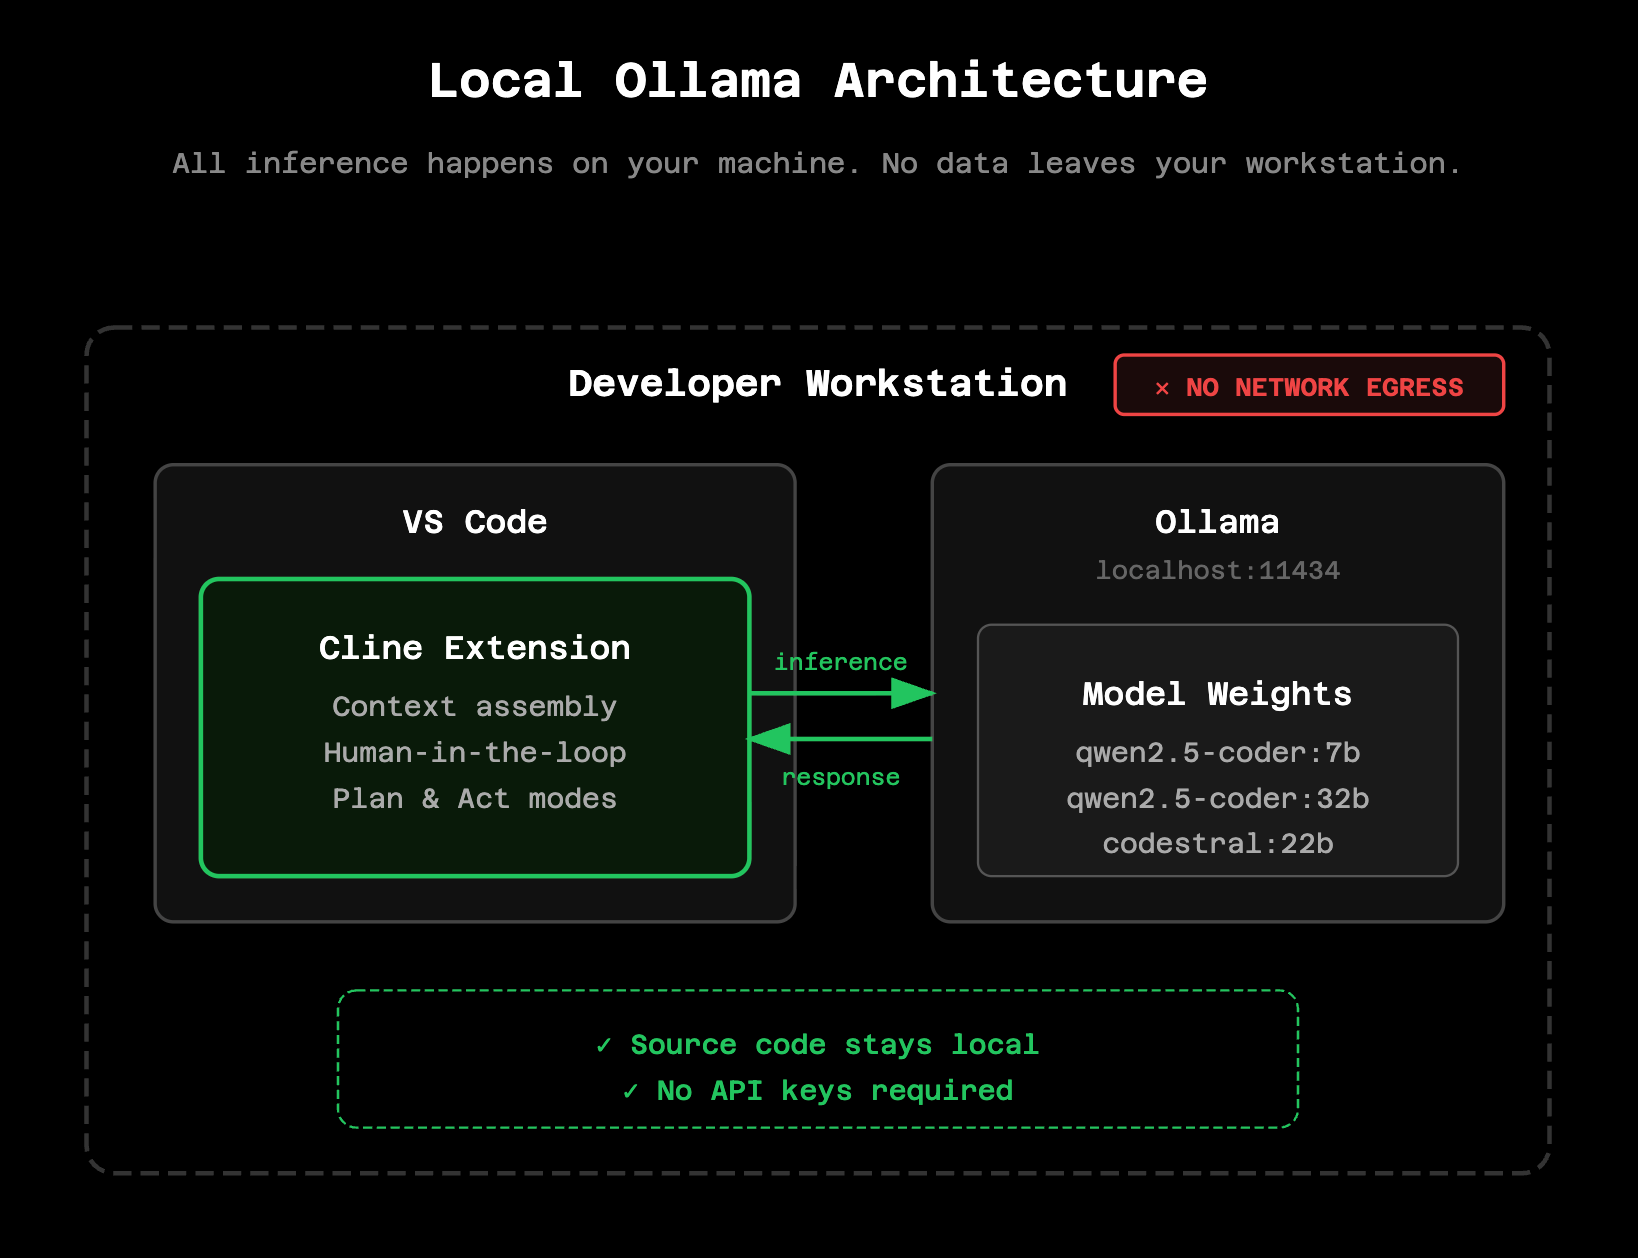Select the qwen2.5-coder:7b model

click(x=1217, y=753)
